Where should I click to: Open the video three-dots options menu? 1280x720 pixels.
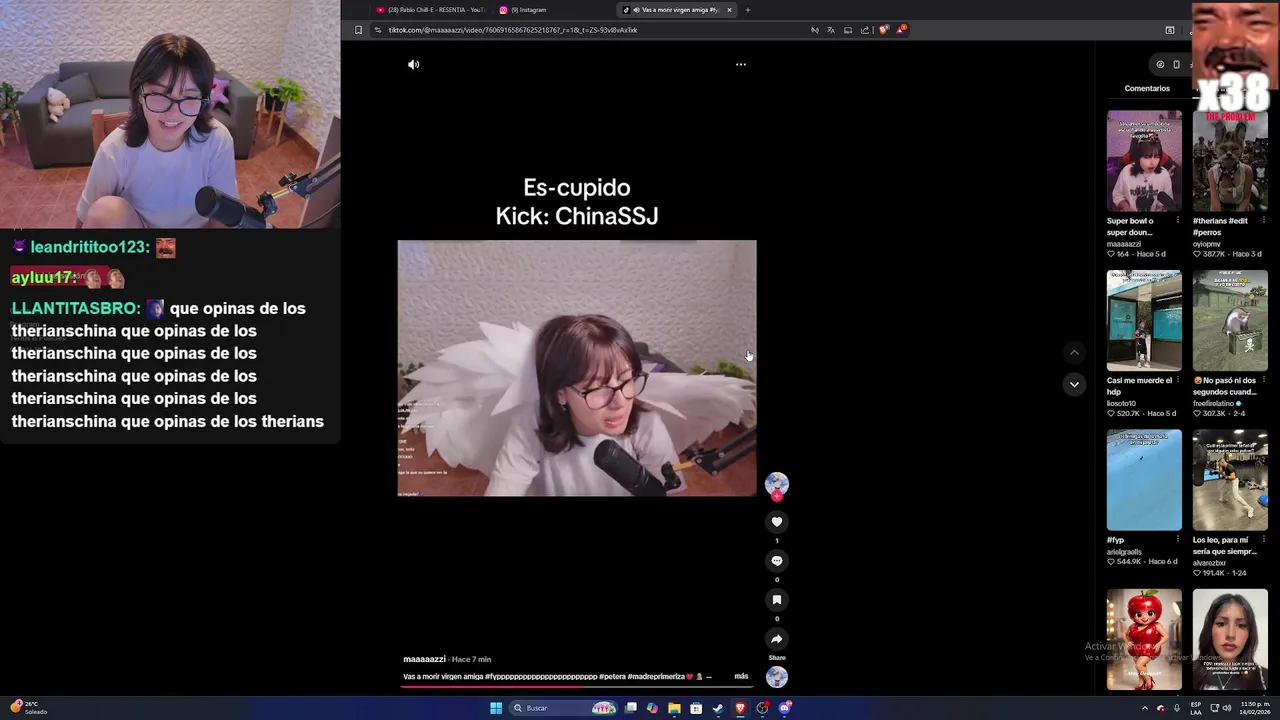[741, 64]
